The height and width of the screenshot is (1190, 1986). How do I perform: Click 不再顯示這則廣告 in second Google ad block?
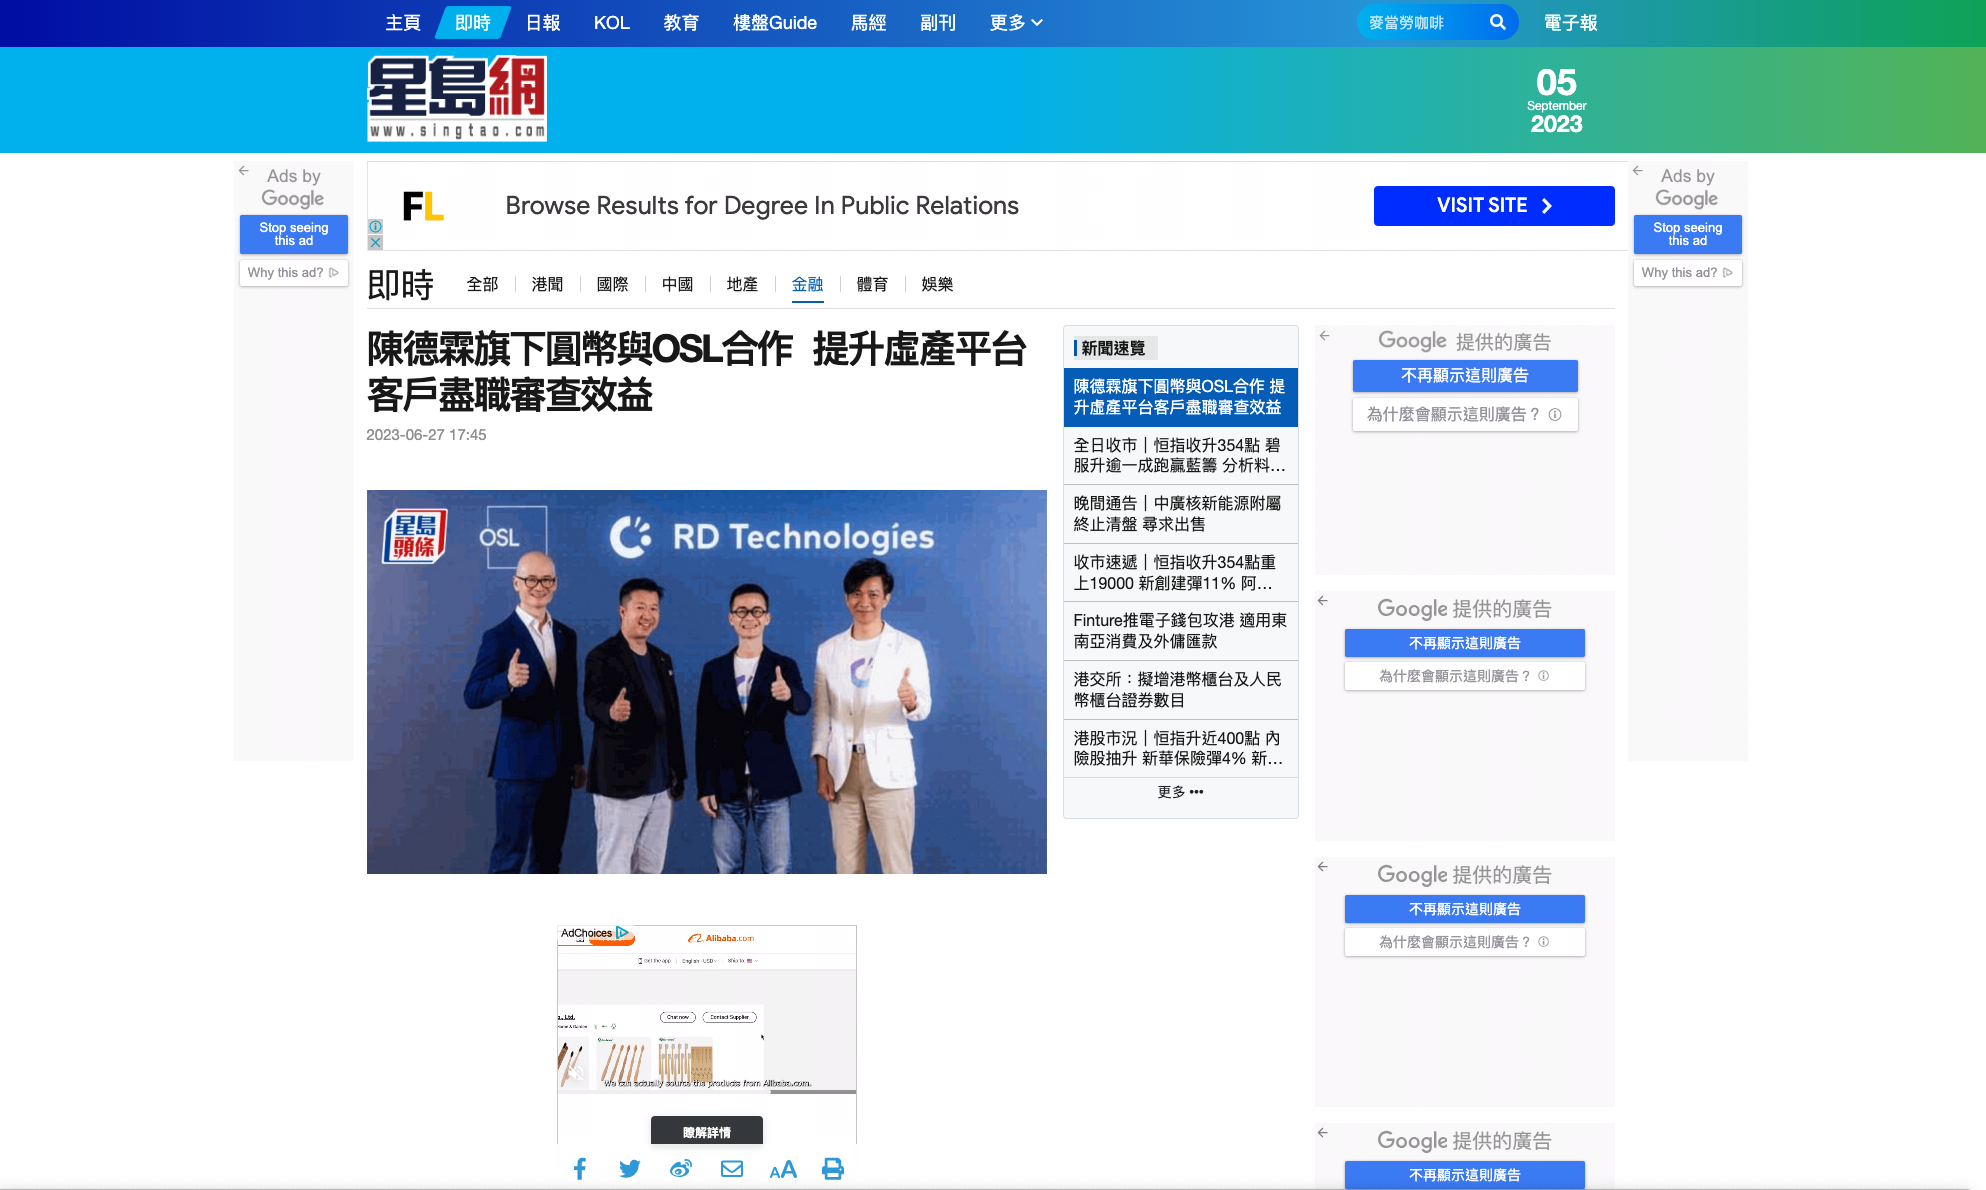click(1465, 643)
